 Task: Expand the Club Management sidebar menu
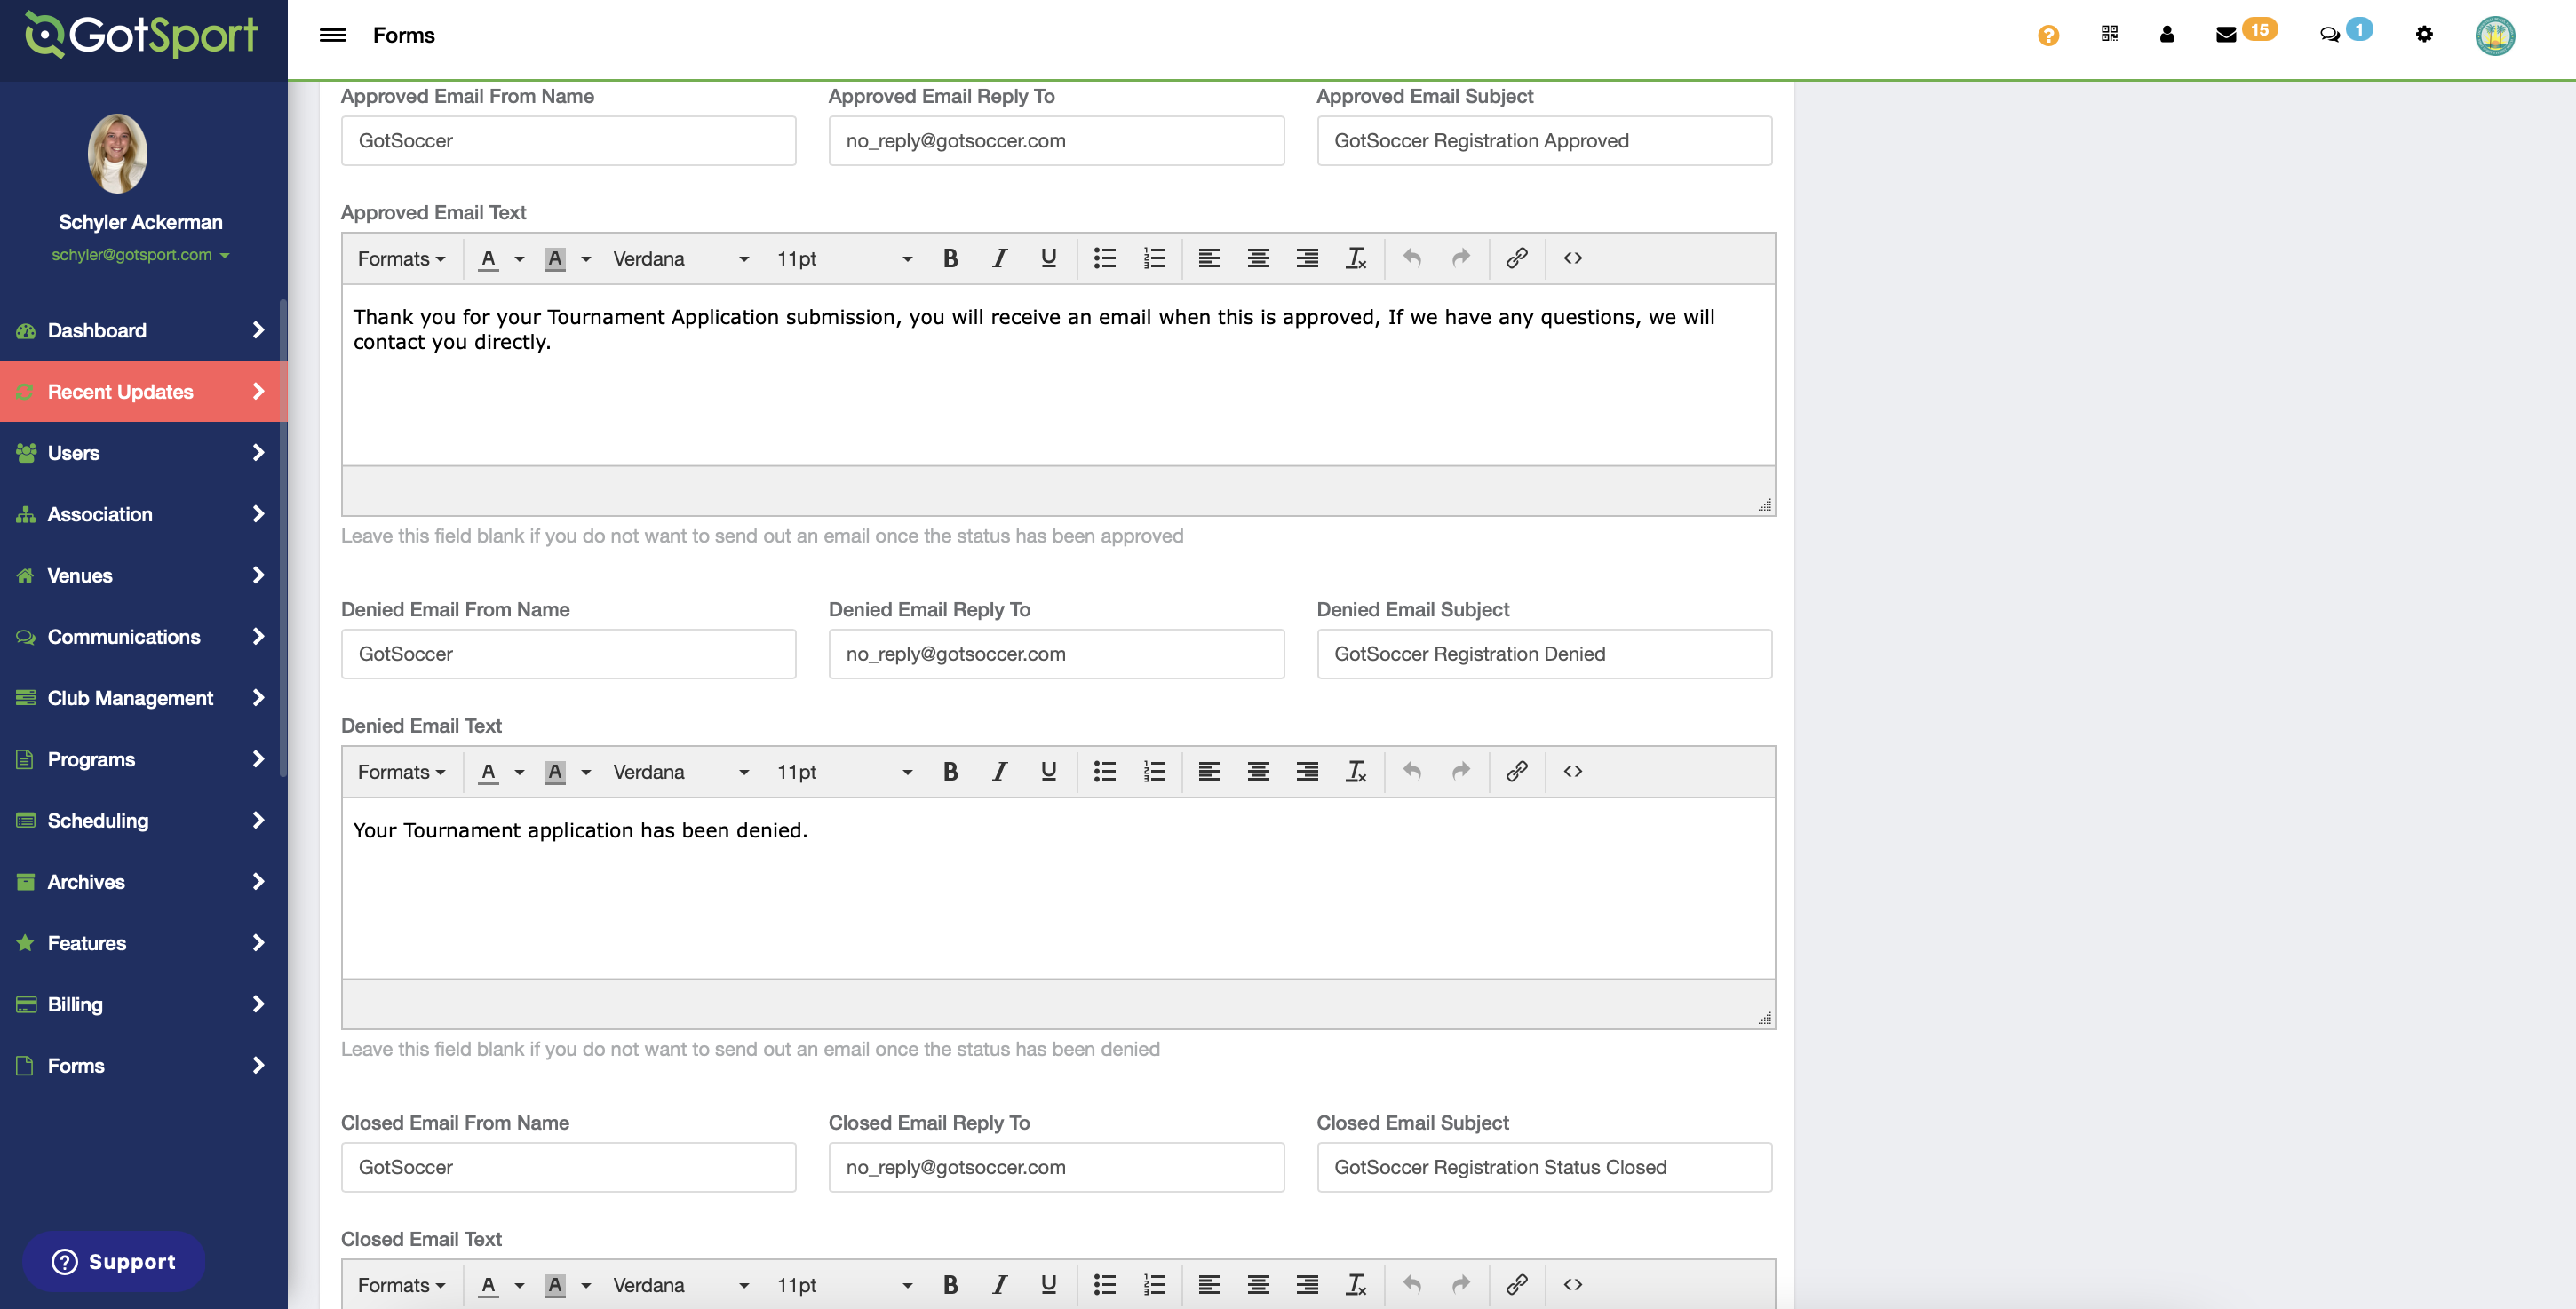tap(143, 698)
